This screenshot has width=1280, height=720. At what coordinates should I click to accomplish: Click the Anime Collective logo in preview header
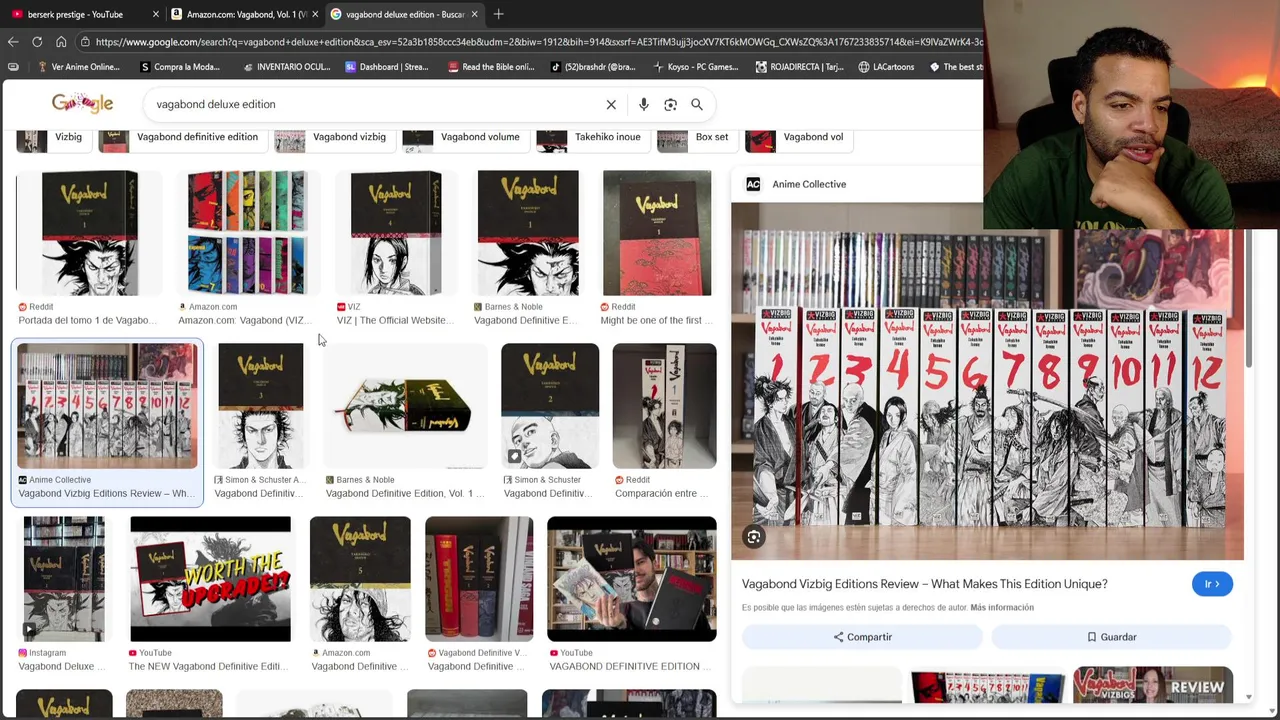pos(753,184)
